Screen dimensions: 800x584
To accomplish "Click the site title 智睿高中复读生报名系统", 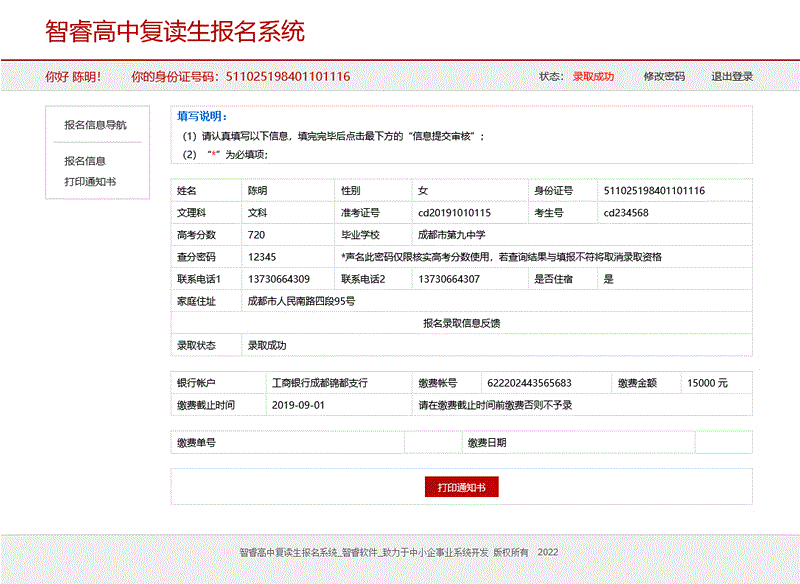I will tap(175, 31).
